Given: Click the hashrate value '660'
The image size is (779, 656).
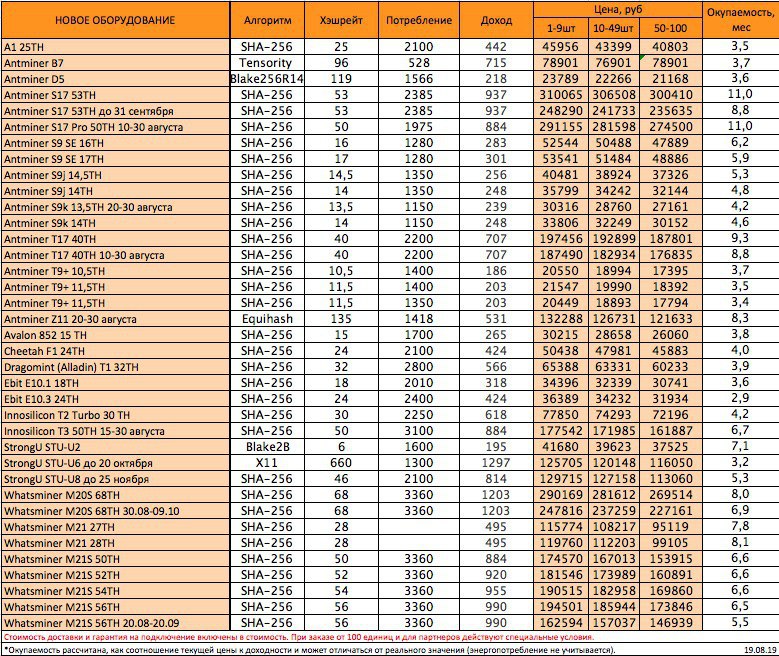Looking at the screenshot, I should (341, 463).
